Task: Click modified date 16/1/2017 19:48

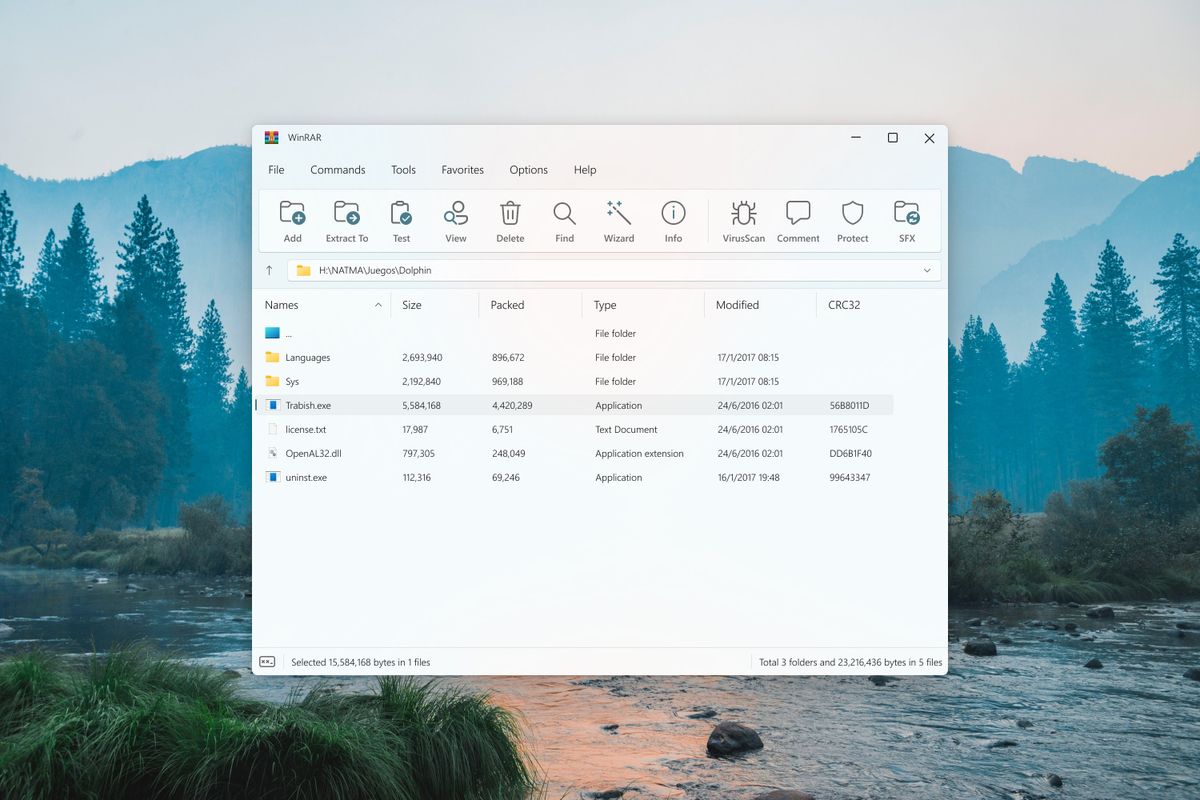Action: coord(748,477)
